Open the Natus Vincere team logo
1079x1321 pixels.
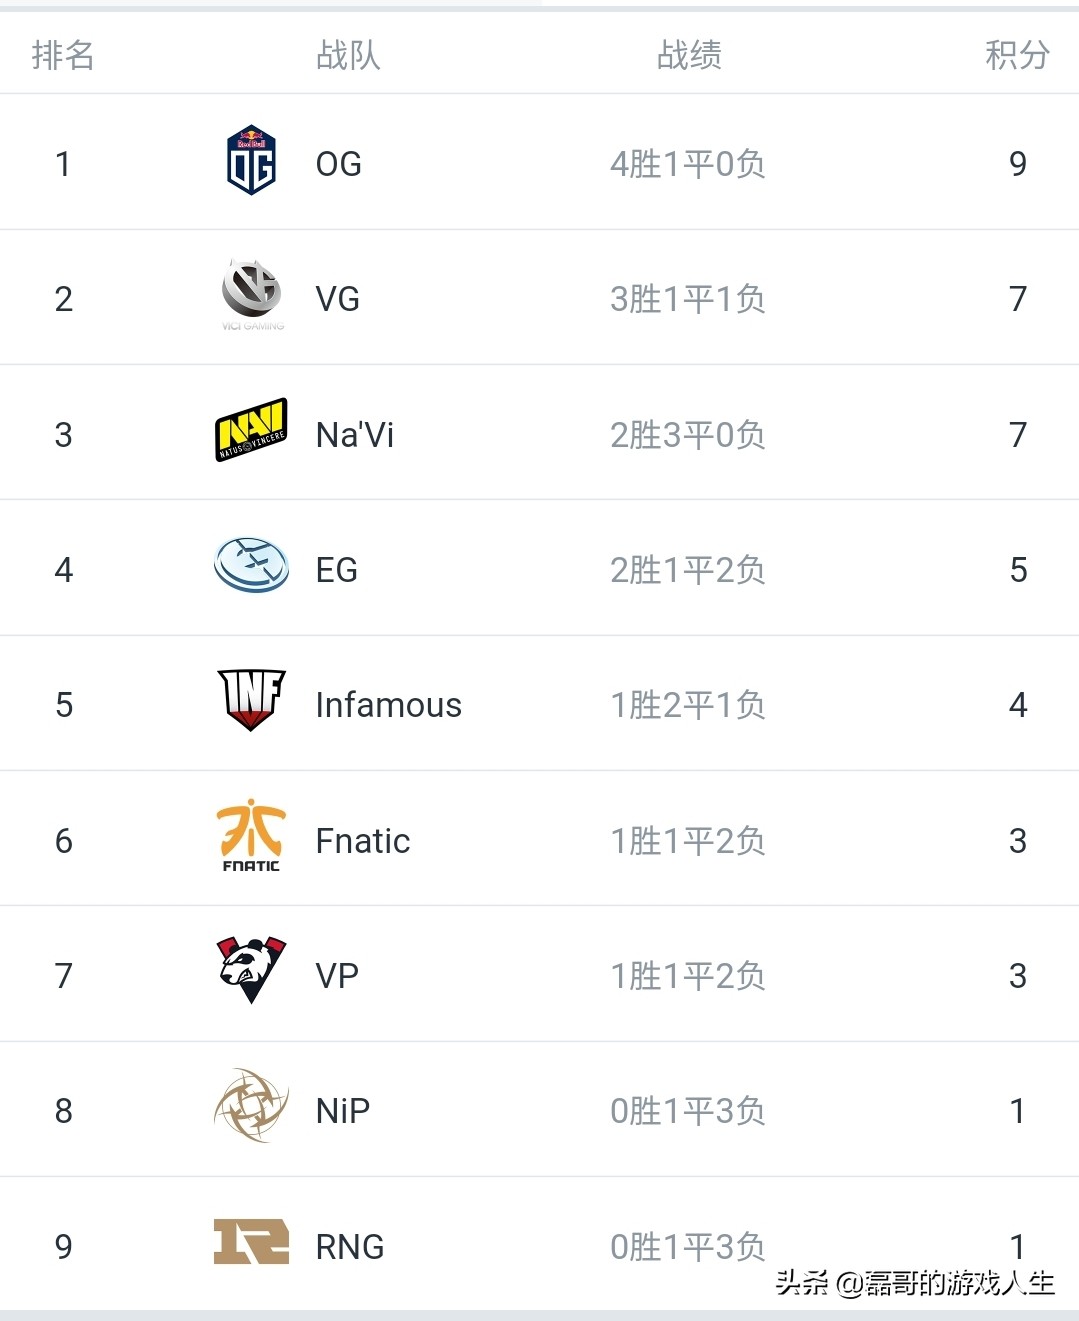tap(252, 431)
